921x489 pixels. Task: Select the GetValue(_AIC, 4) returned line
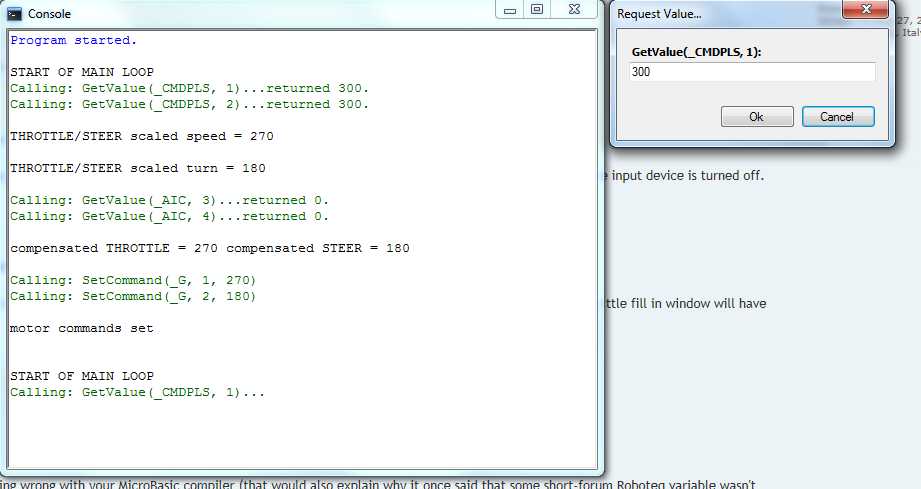coord(169,216)
